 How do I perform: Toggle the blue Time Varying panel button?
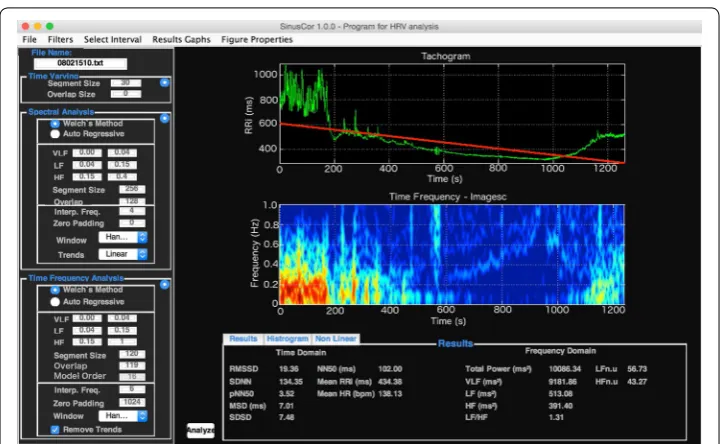tap(165, 83)
